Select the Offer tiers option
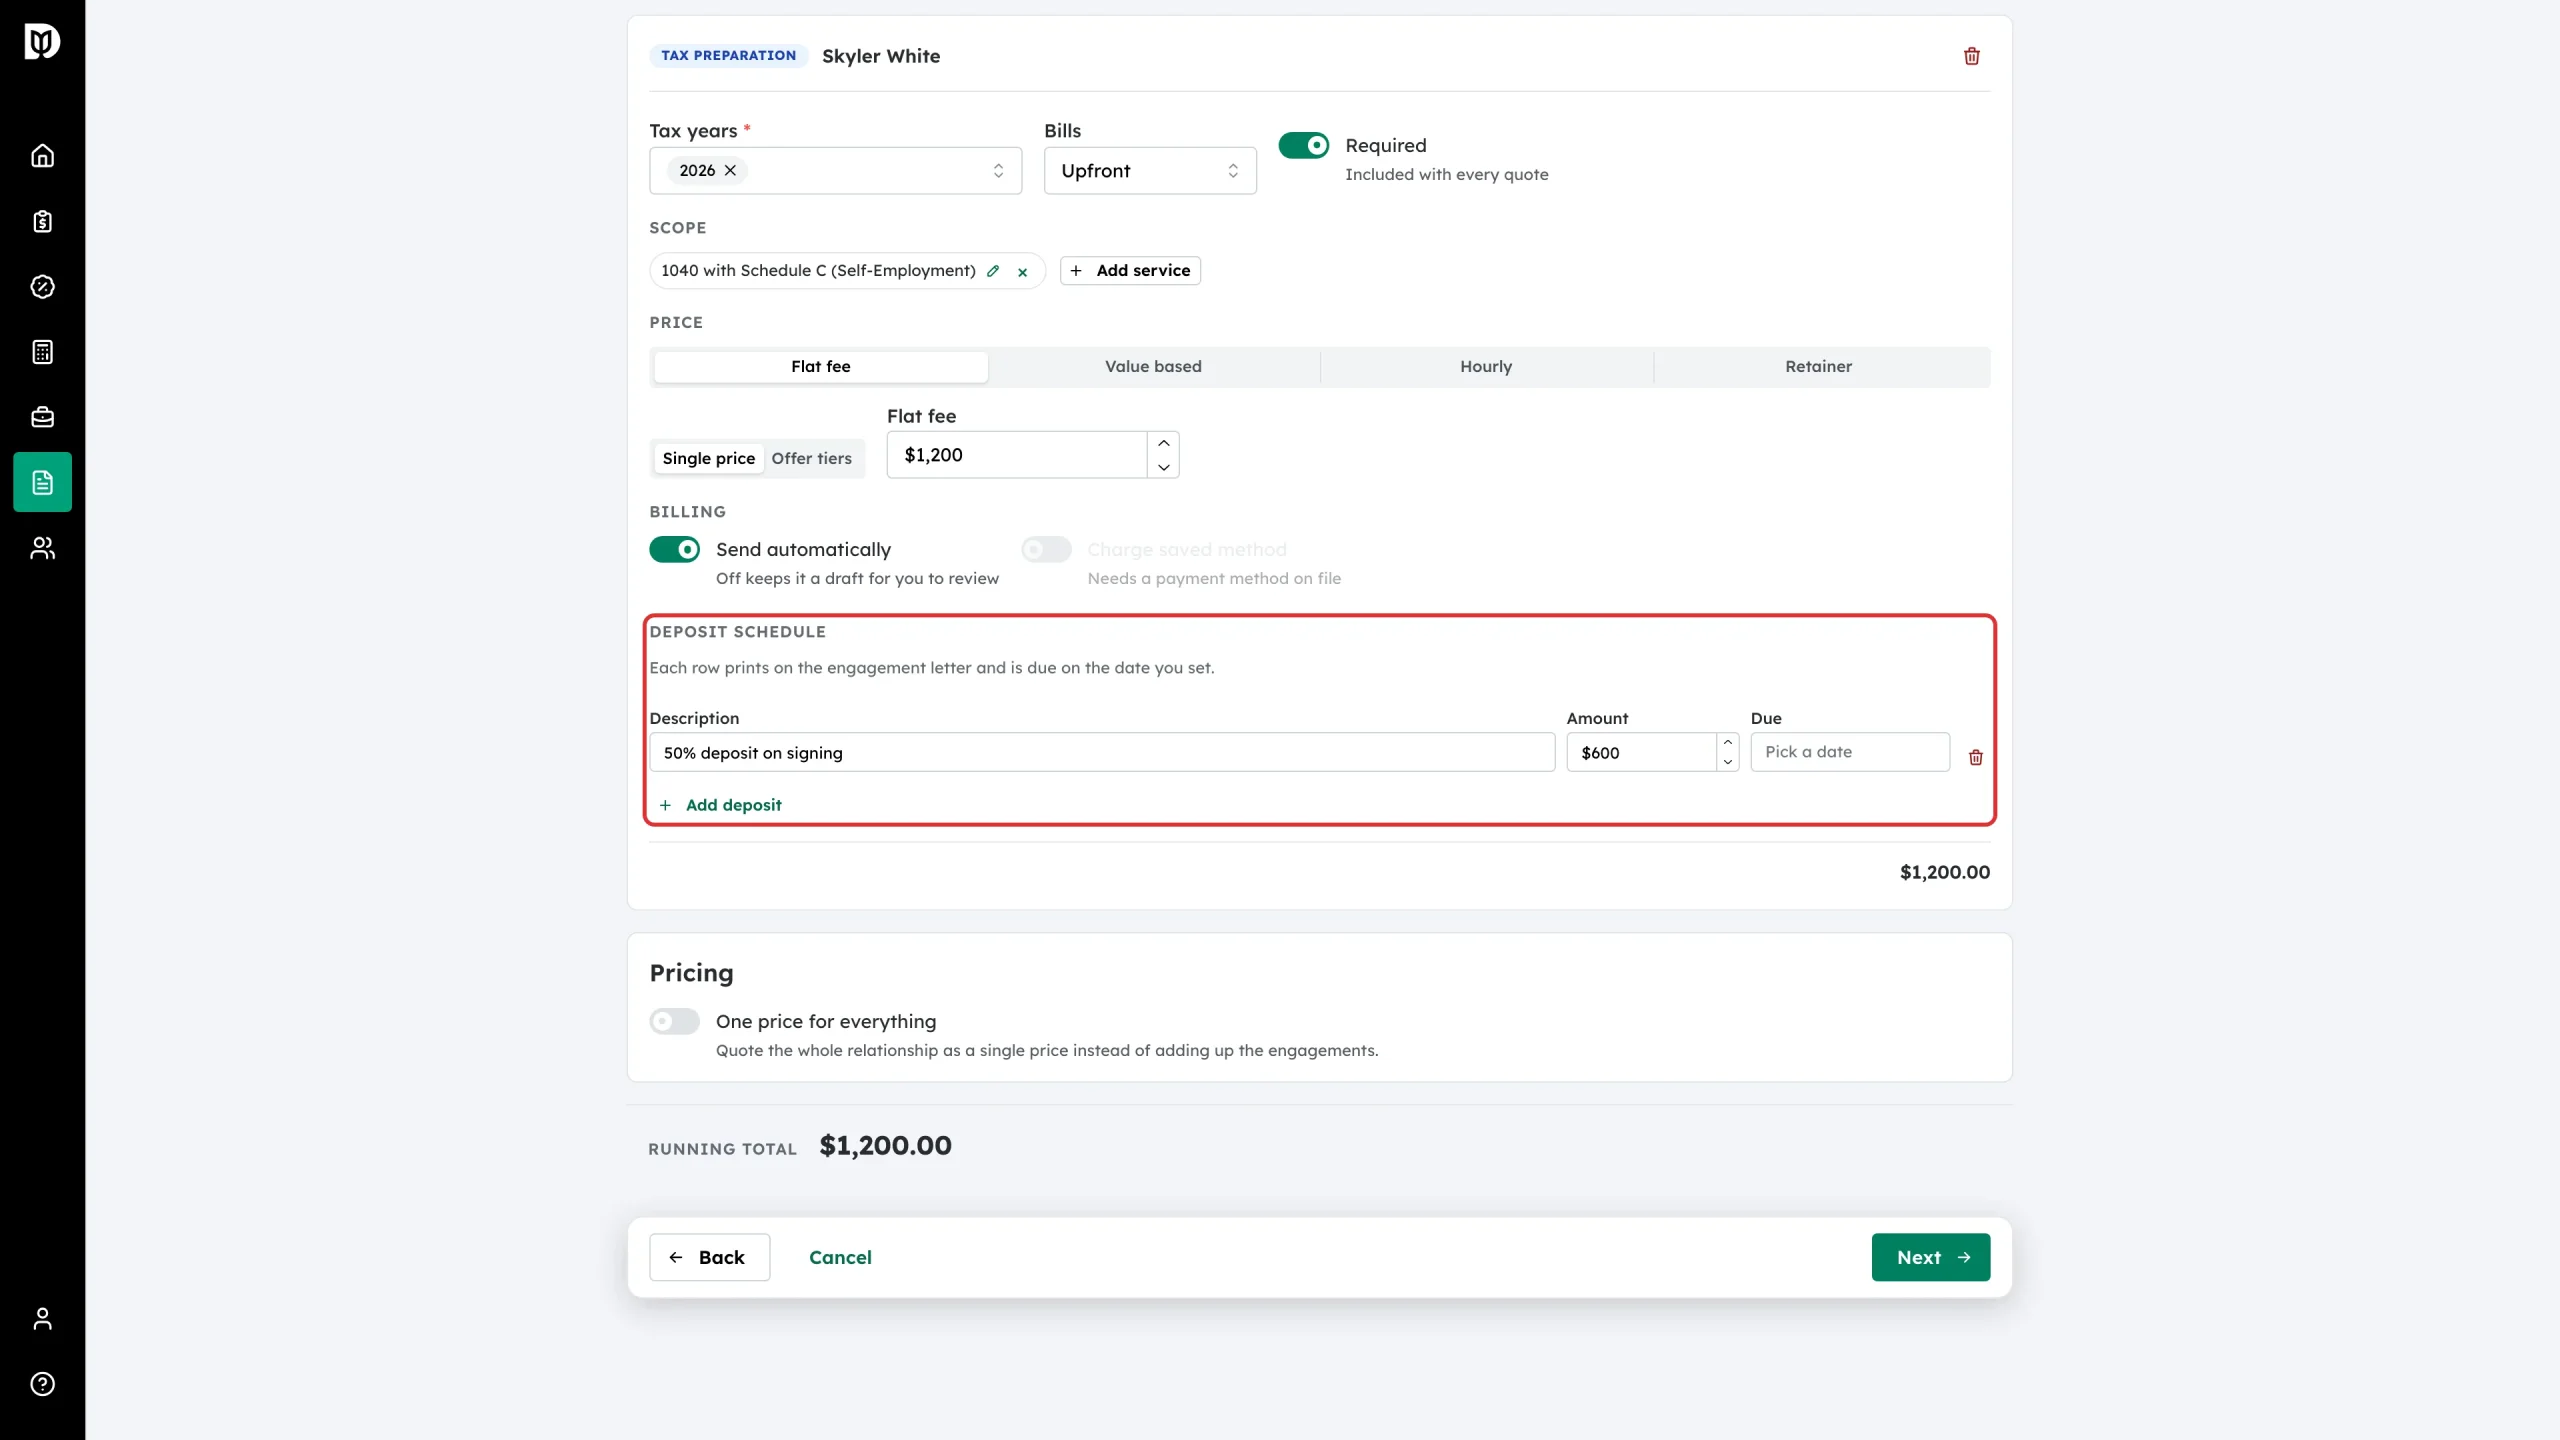The image size is (2560, 1440). point(811,459)
